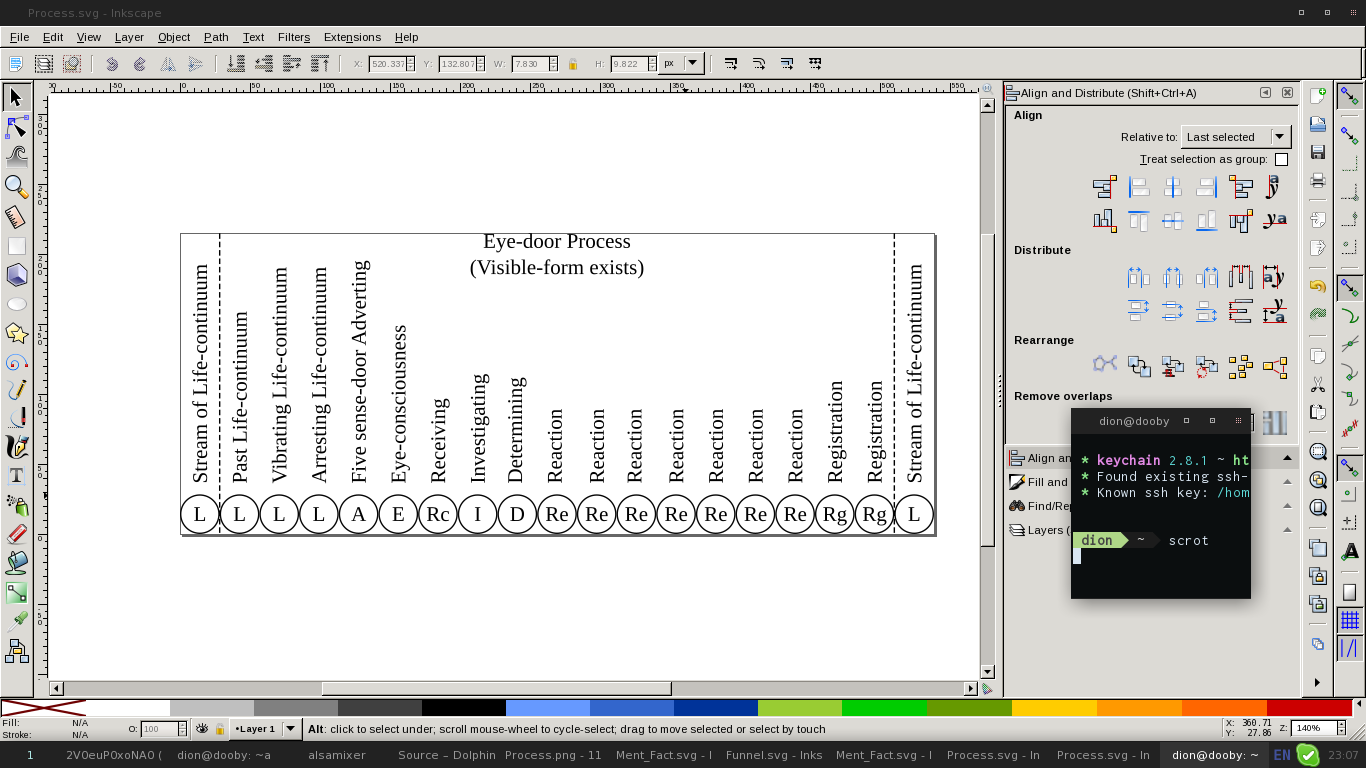Open the Object menu
The image size is (1366, 768).
tap(174, 37)
